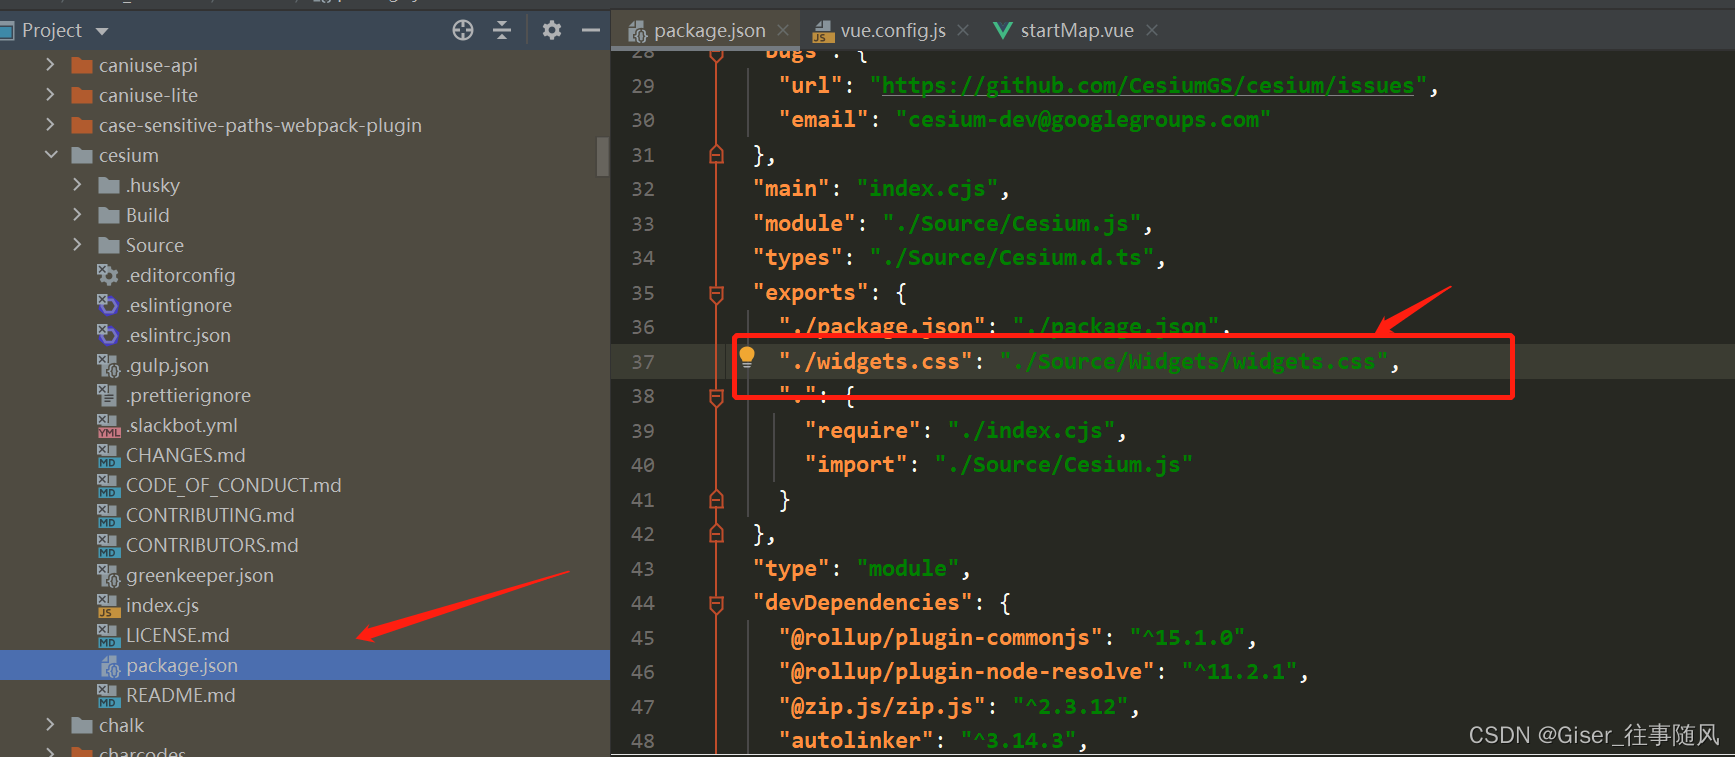The image size is (1735, 757).
Task: Fold the "." block at line 38
Action: pos(716,398)
